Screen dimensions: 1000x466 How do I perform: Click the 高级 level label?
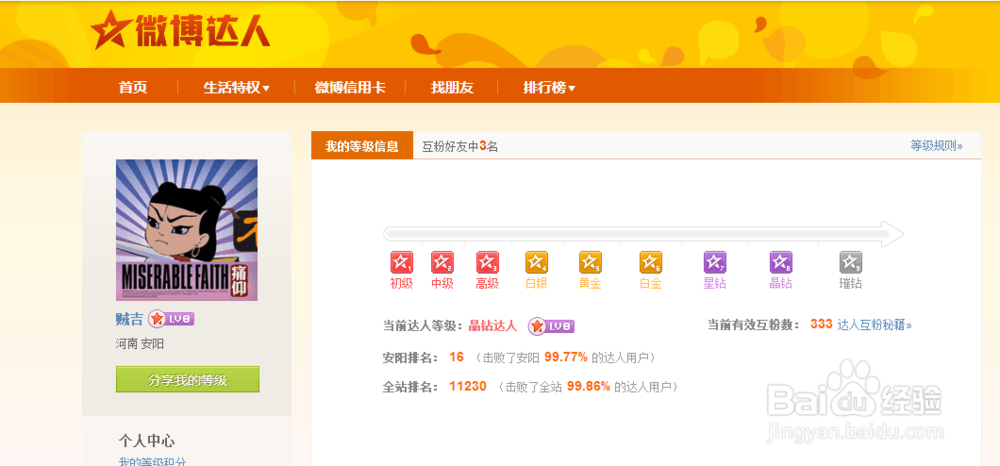(487, 284)
